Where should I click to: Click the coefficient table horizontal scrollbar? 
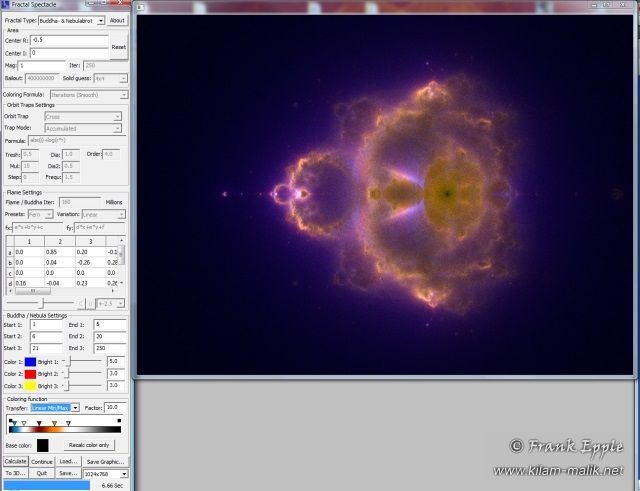[x=61, y=291]
